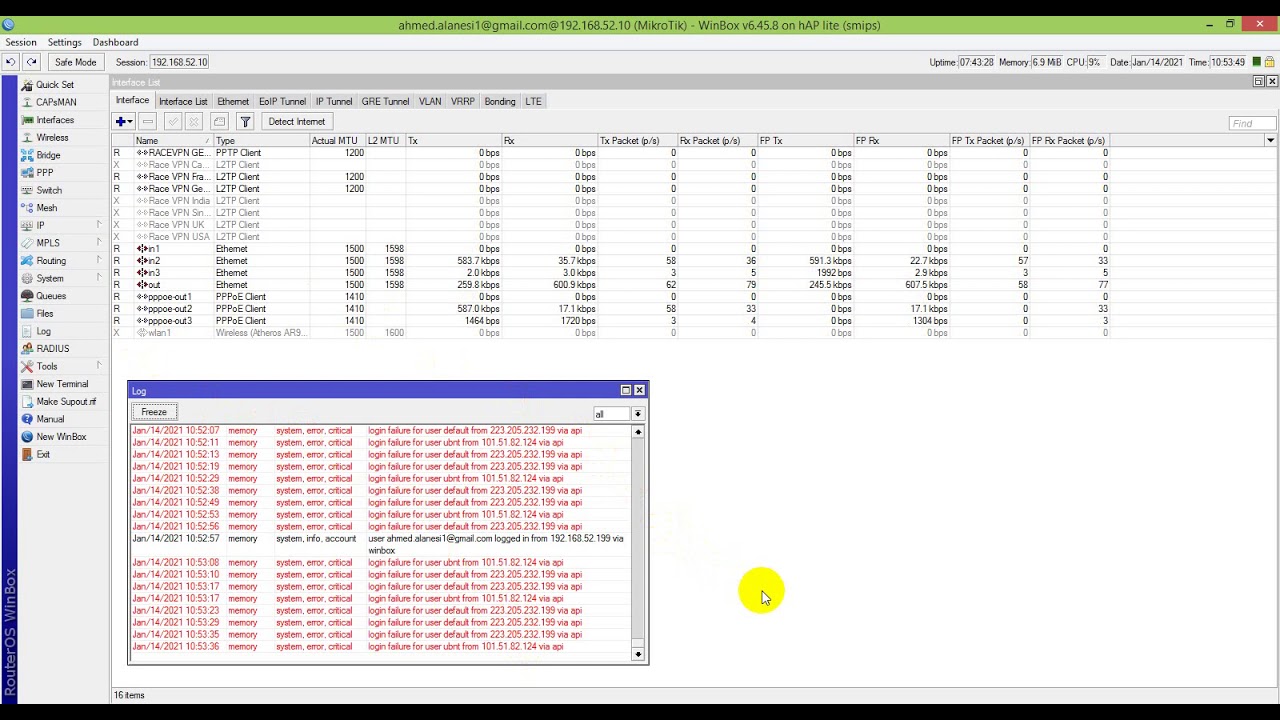
Task: Open the CAPsMAN sidebar entry
Action: 56,102
